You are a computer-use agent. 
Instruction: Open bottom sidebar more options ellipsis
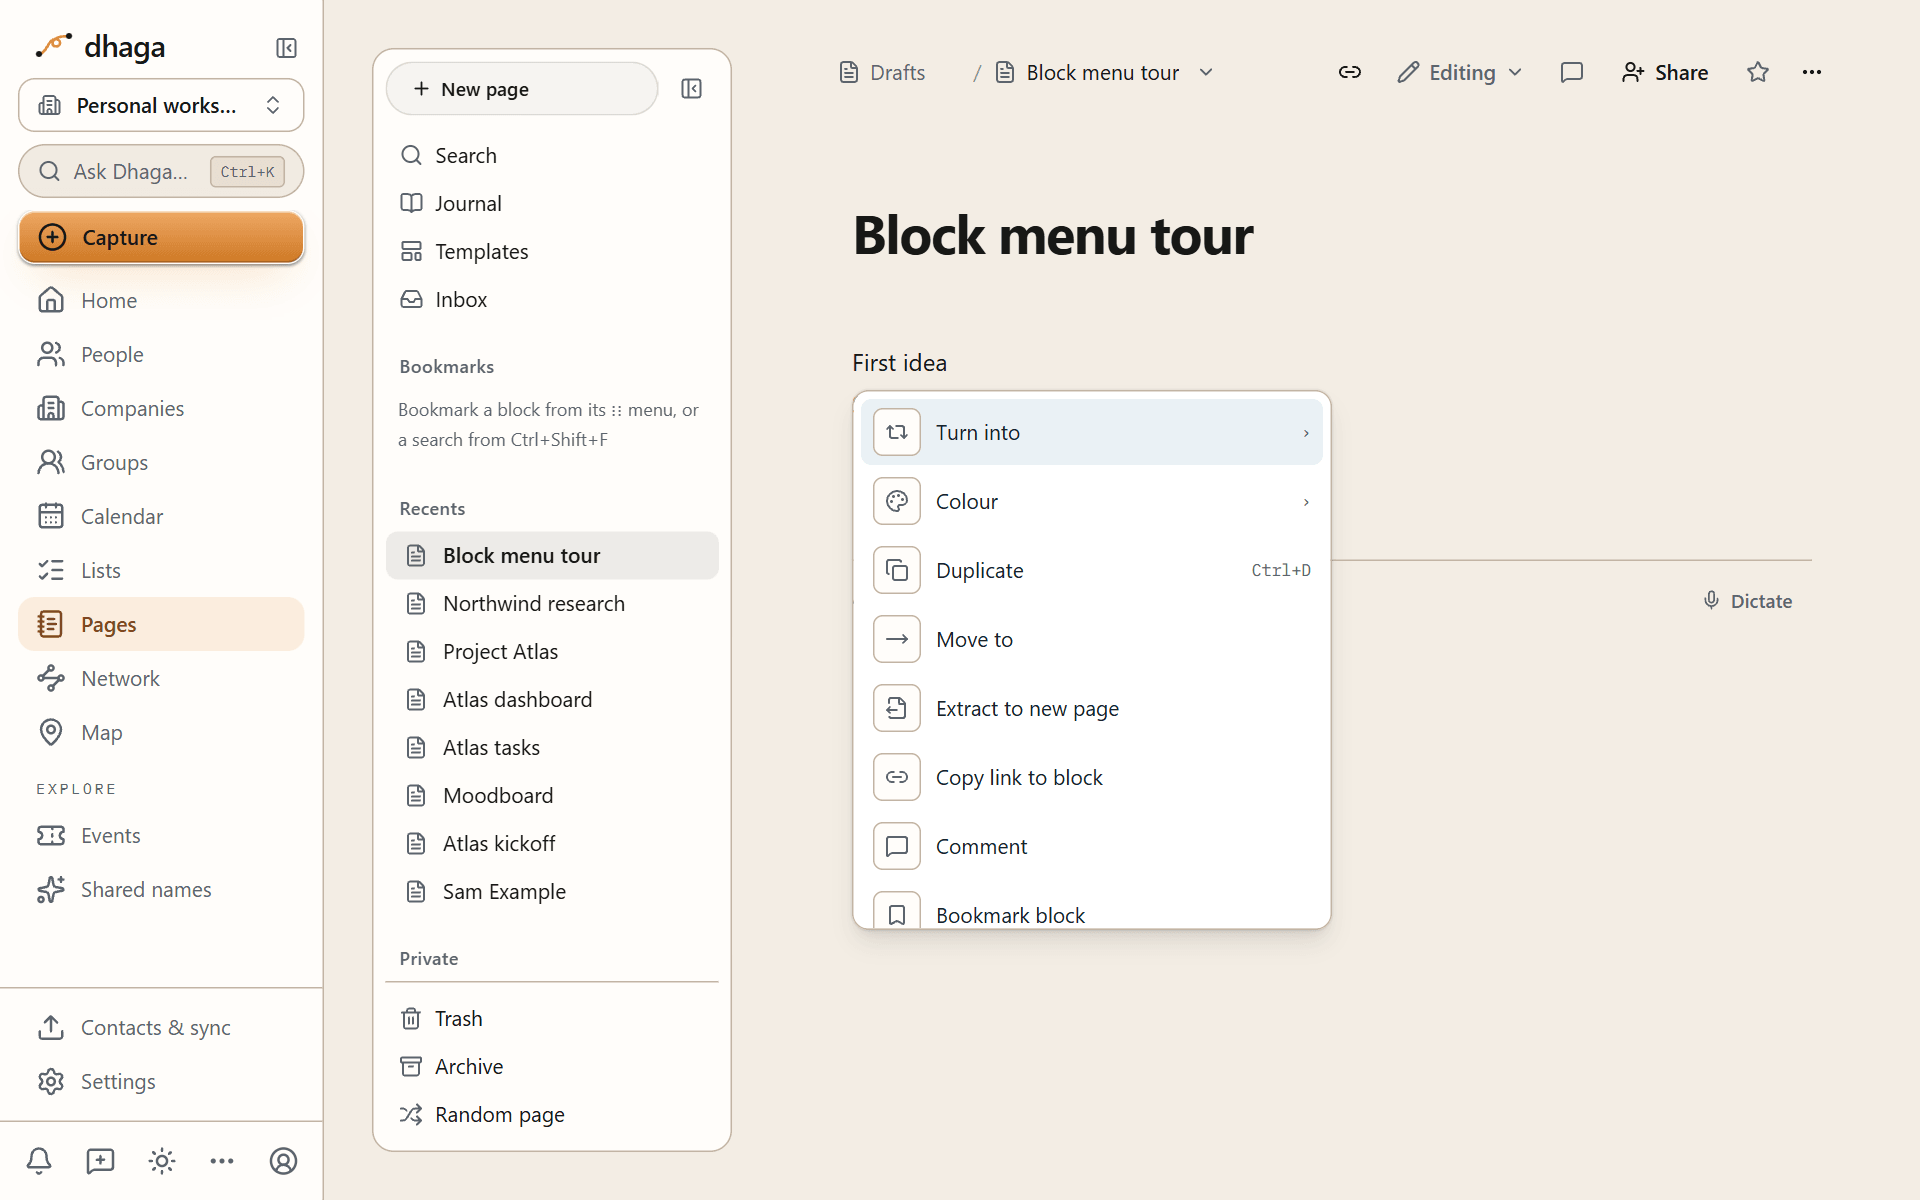222,1161
